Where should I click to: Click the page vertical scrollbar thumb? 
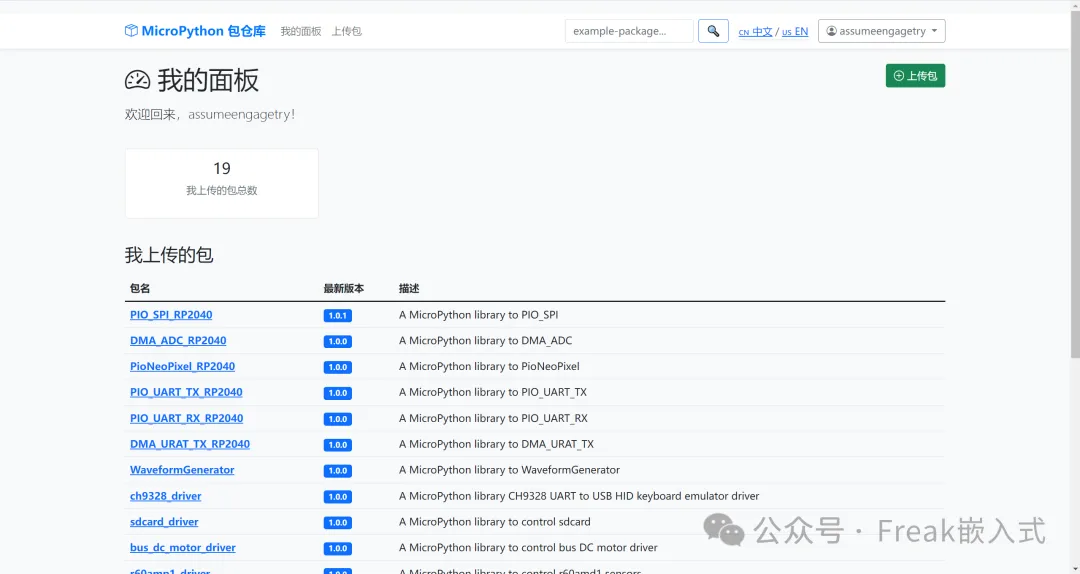click(1074, 184)
